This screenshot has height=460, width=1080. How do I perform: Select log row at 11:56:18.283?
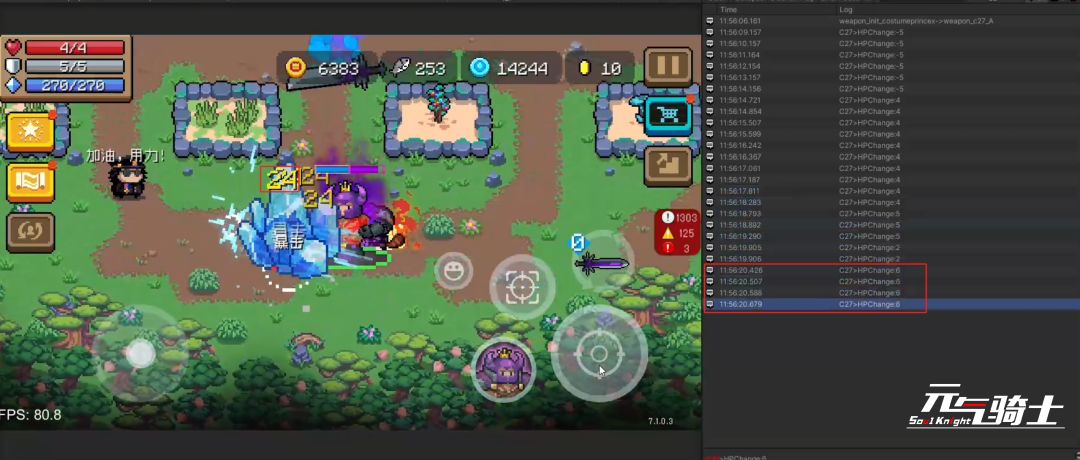[x=893, y=202]
